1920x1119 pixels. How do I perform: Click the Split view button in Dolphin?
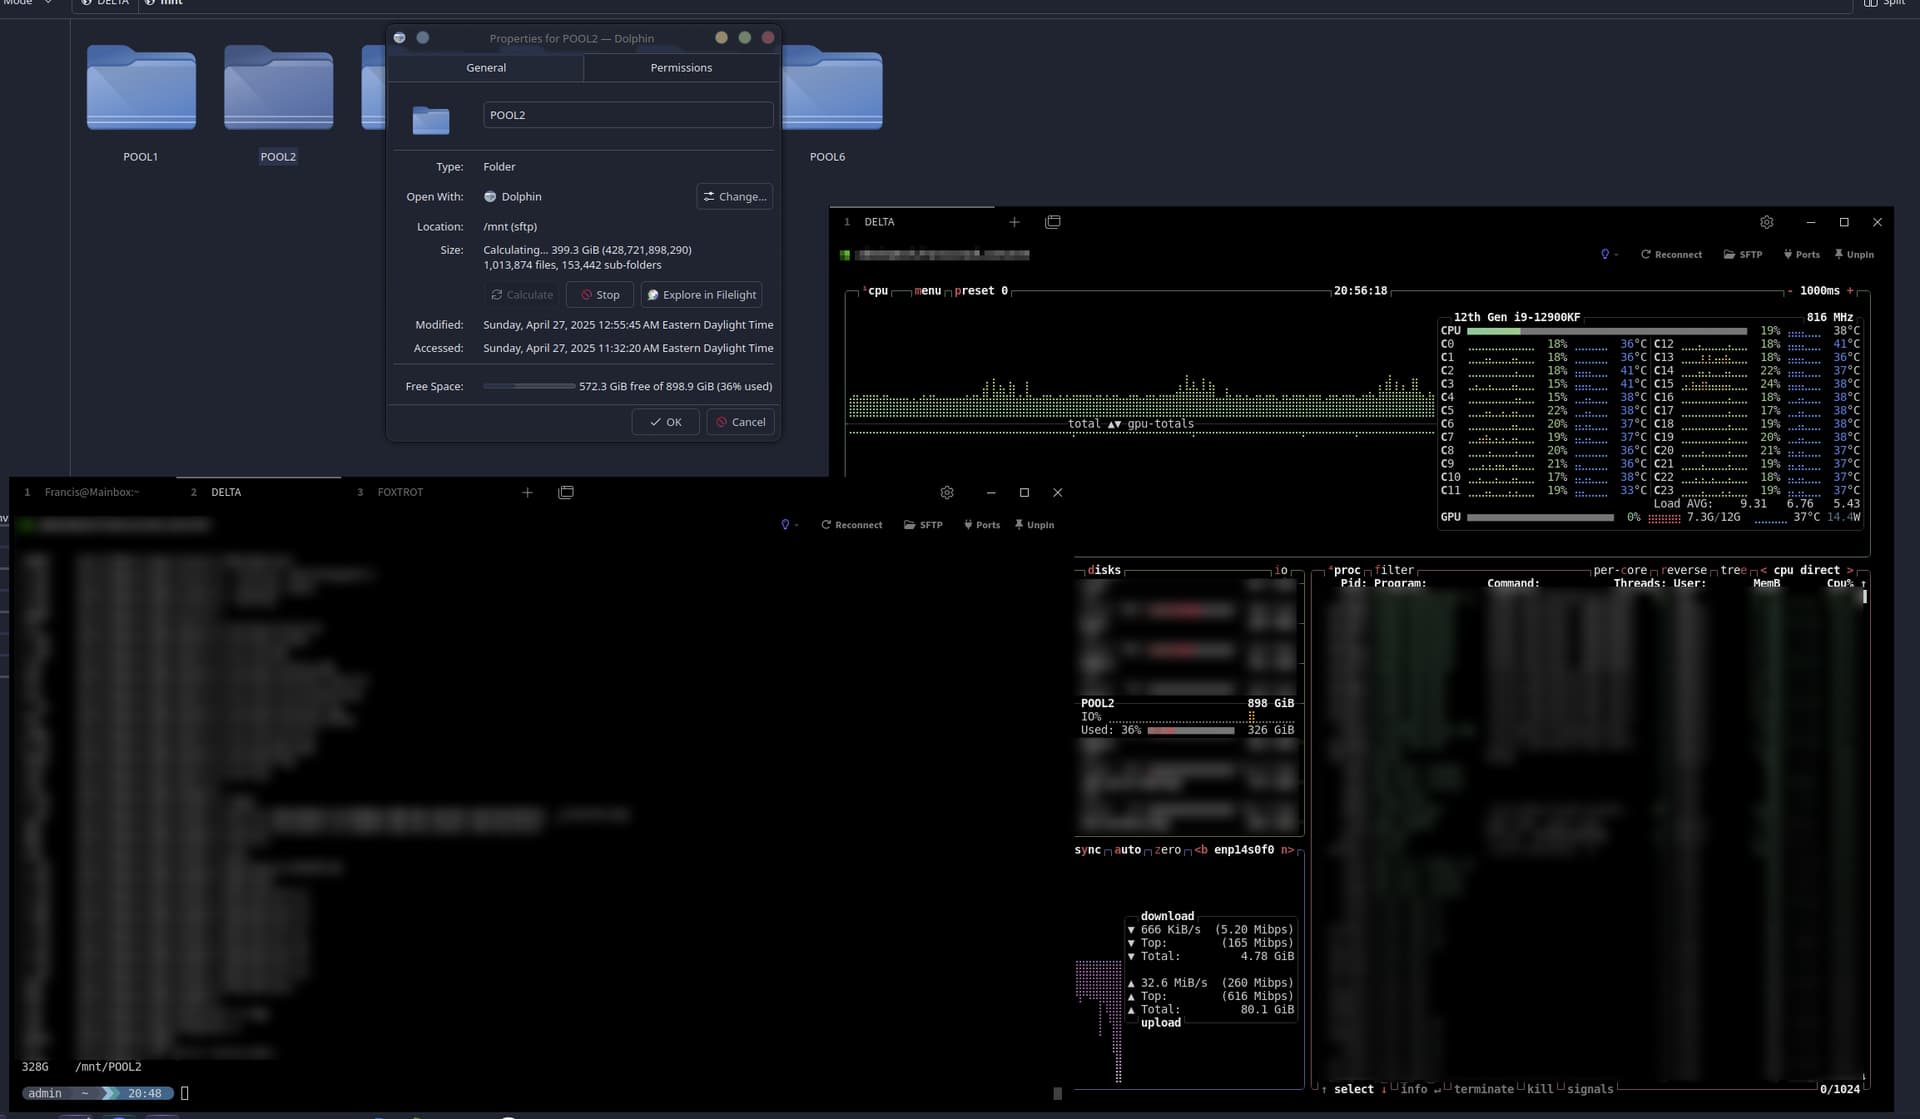1884,3
